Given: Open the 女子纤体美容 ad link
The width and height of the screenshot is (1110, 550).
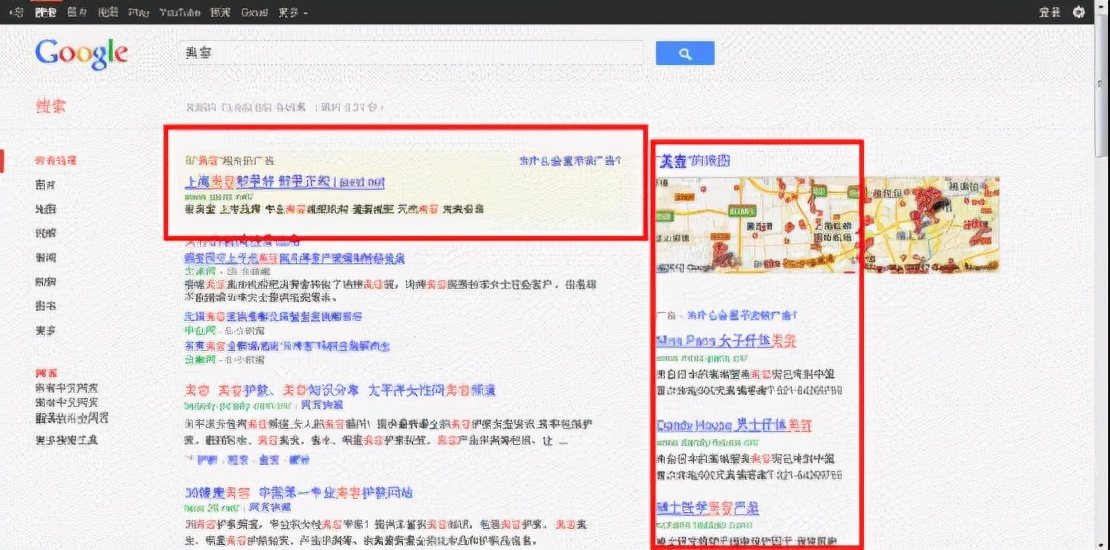Looking at the screenshot, I should 727,341.
